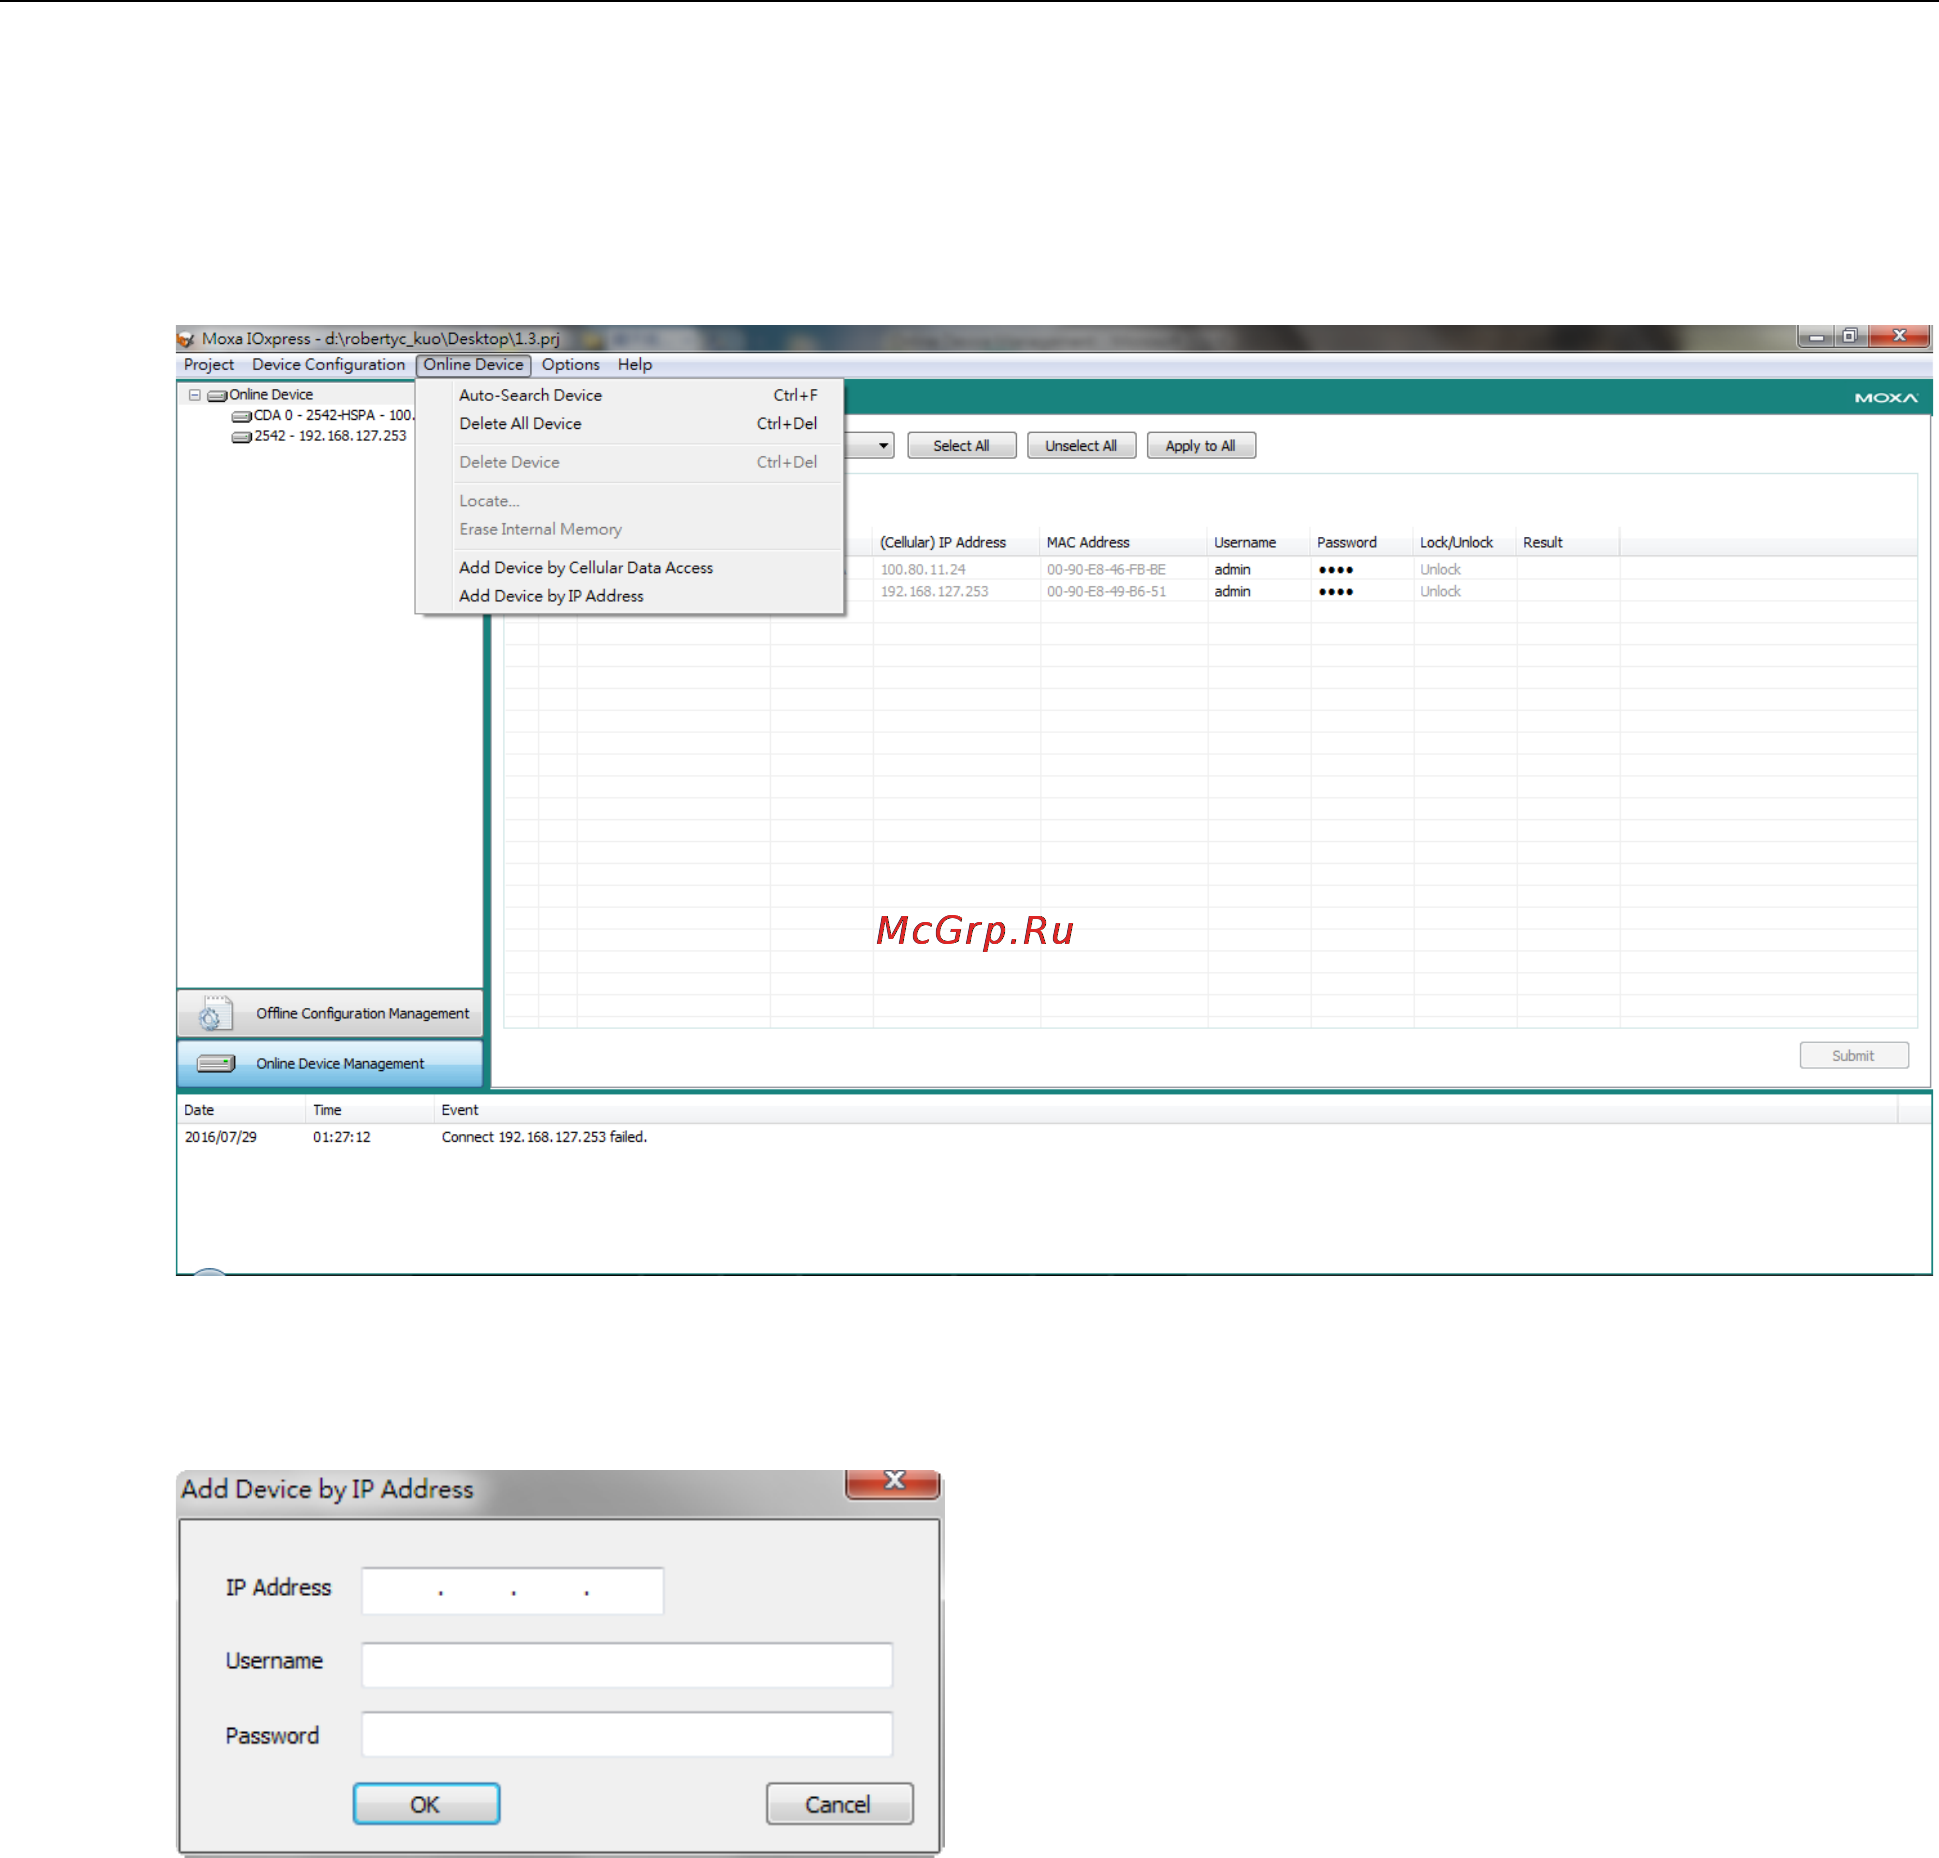Open the Project menu
This screenshot has width=1939, height=1858.
coord(209,365)
